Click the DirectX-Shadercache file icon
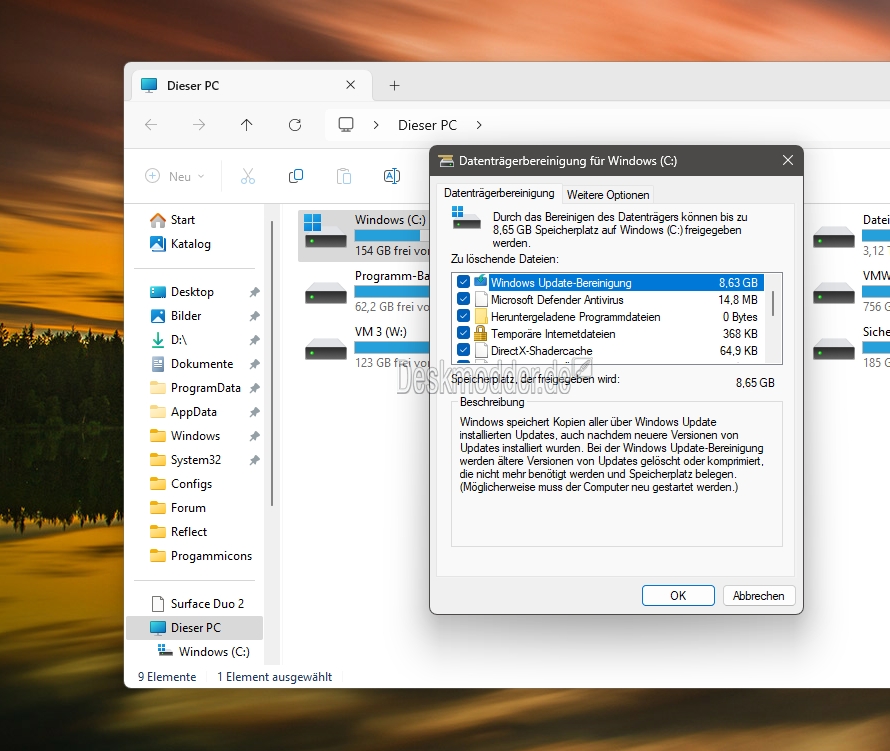Image resolution: width=890 pixels, height=751 pixels. tap(481, 350)
